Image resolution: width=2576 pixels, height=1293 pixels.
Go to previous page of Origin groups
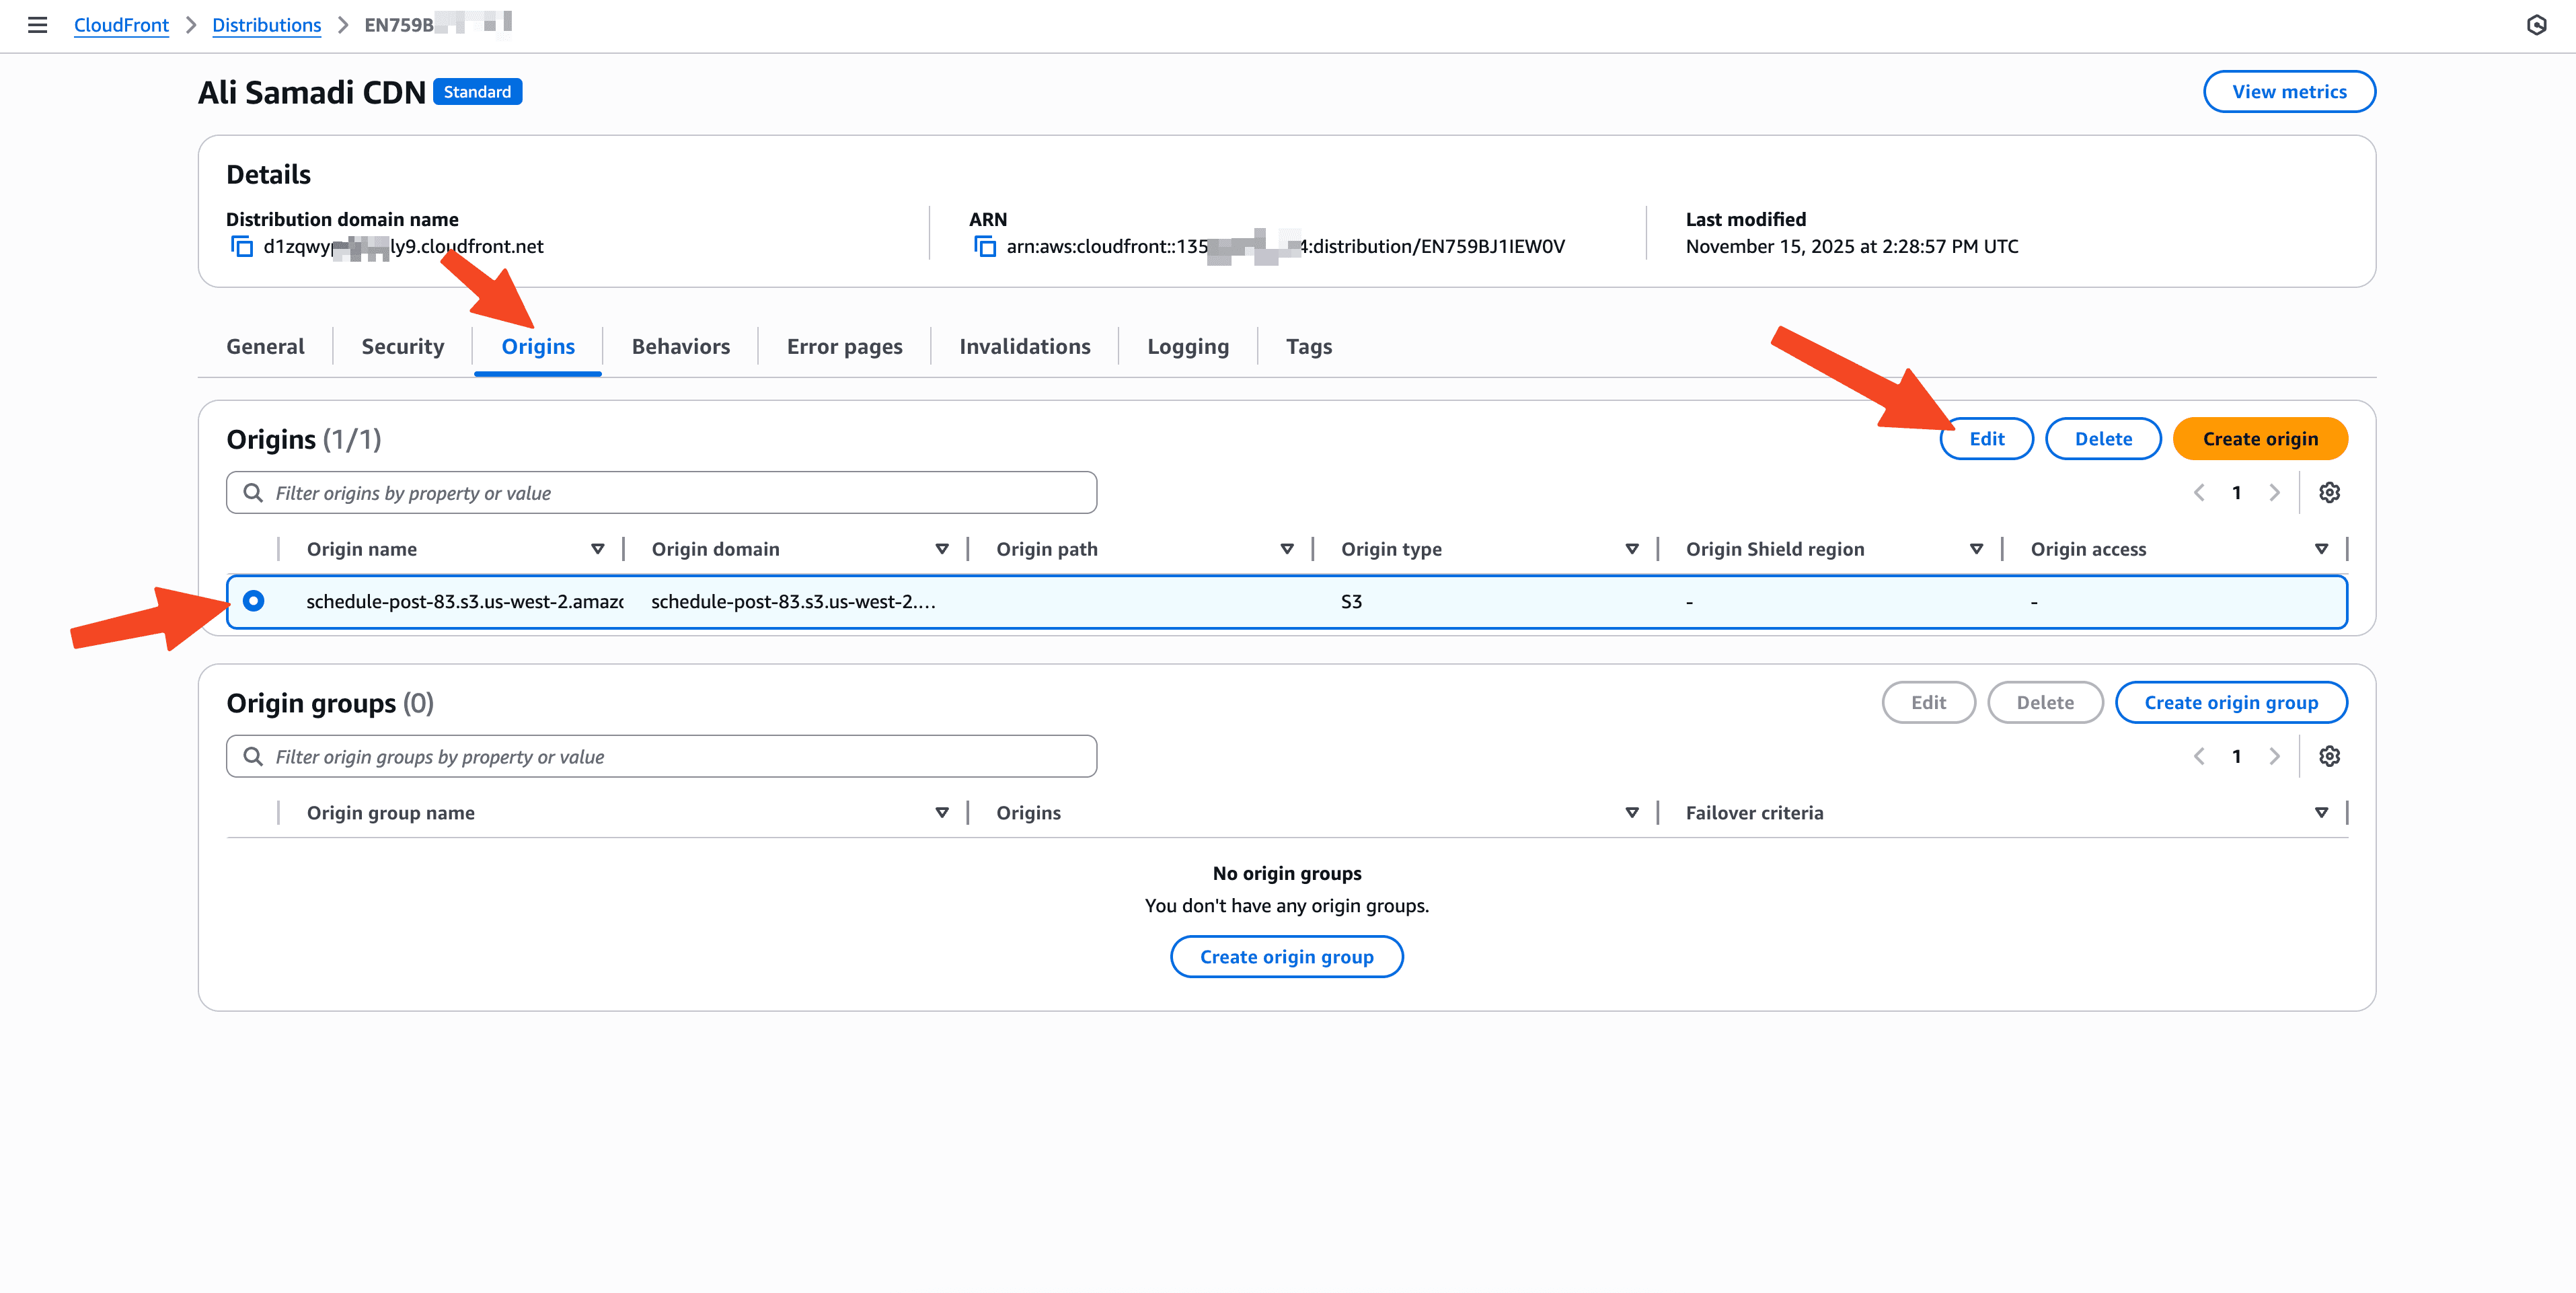click(x=2199, y=756)
